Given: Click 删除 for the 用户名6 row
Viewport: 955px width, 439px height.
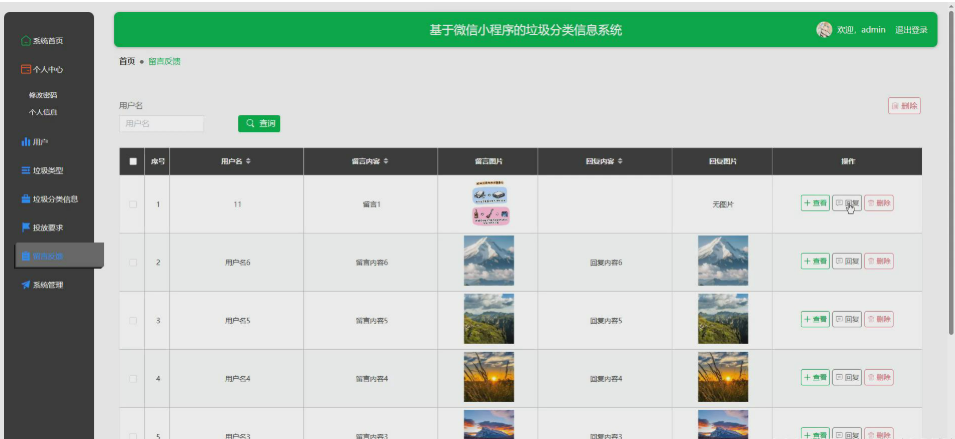Looking at the screenshot, I should tap(879, 261).
